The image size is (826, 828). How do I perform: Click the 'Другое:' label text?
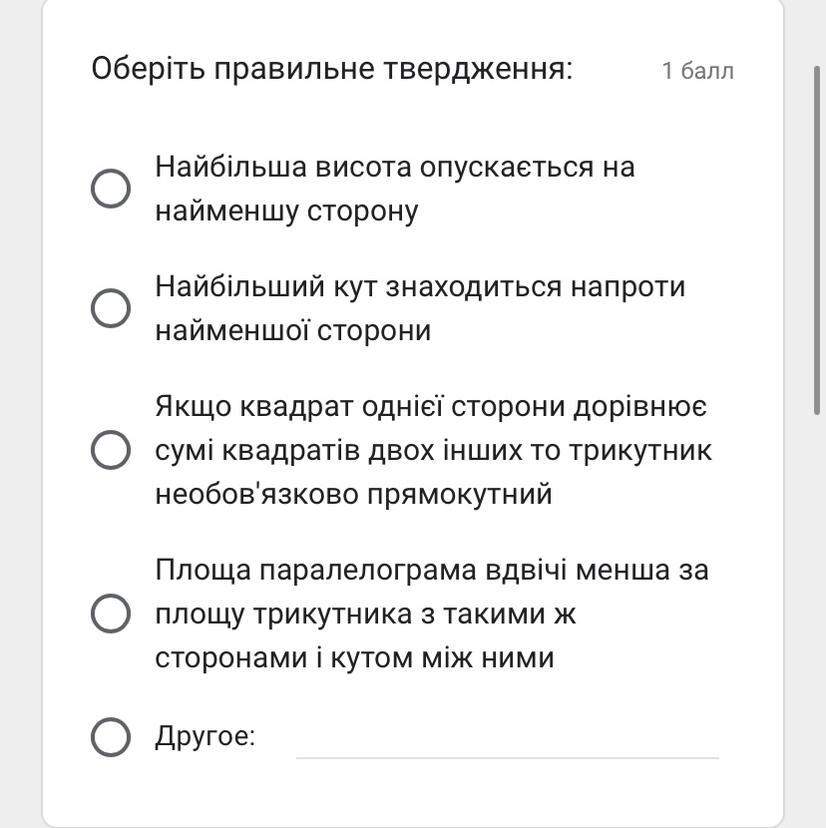tap(205, 736)
